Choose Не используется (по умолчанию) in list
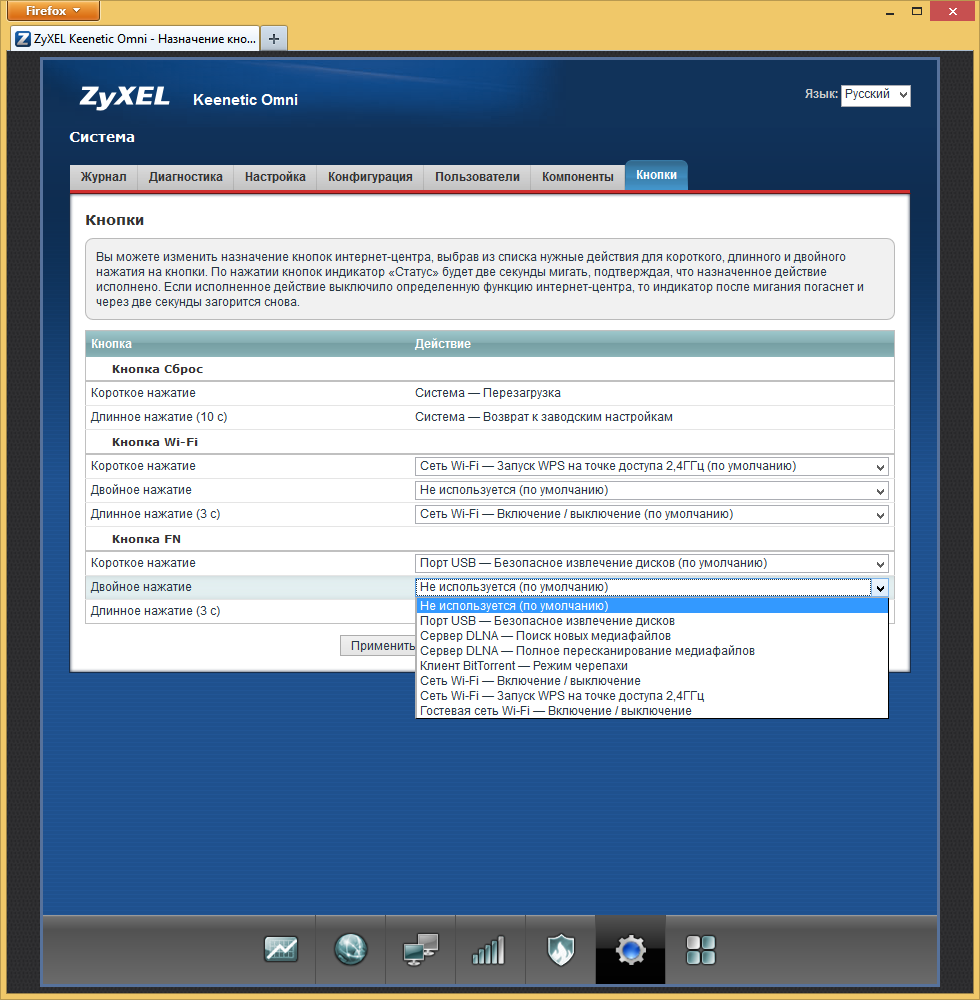Screen dimensions: 980x1000 pos(652,606)
